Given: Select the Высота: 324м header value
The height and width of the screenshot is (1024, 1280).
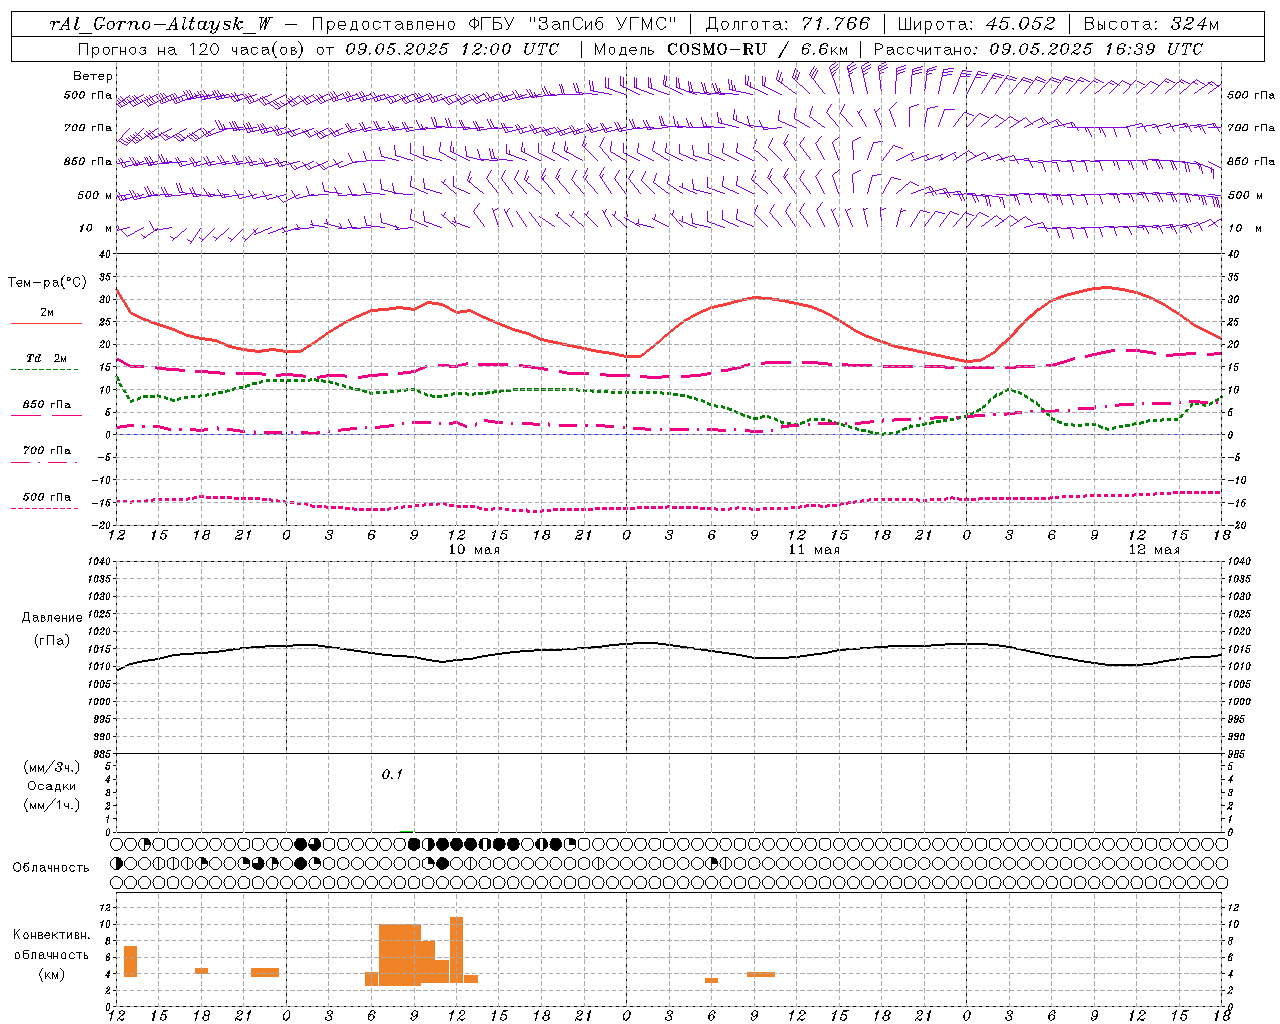Looking at the screenshot, I should click(1152, 24).
